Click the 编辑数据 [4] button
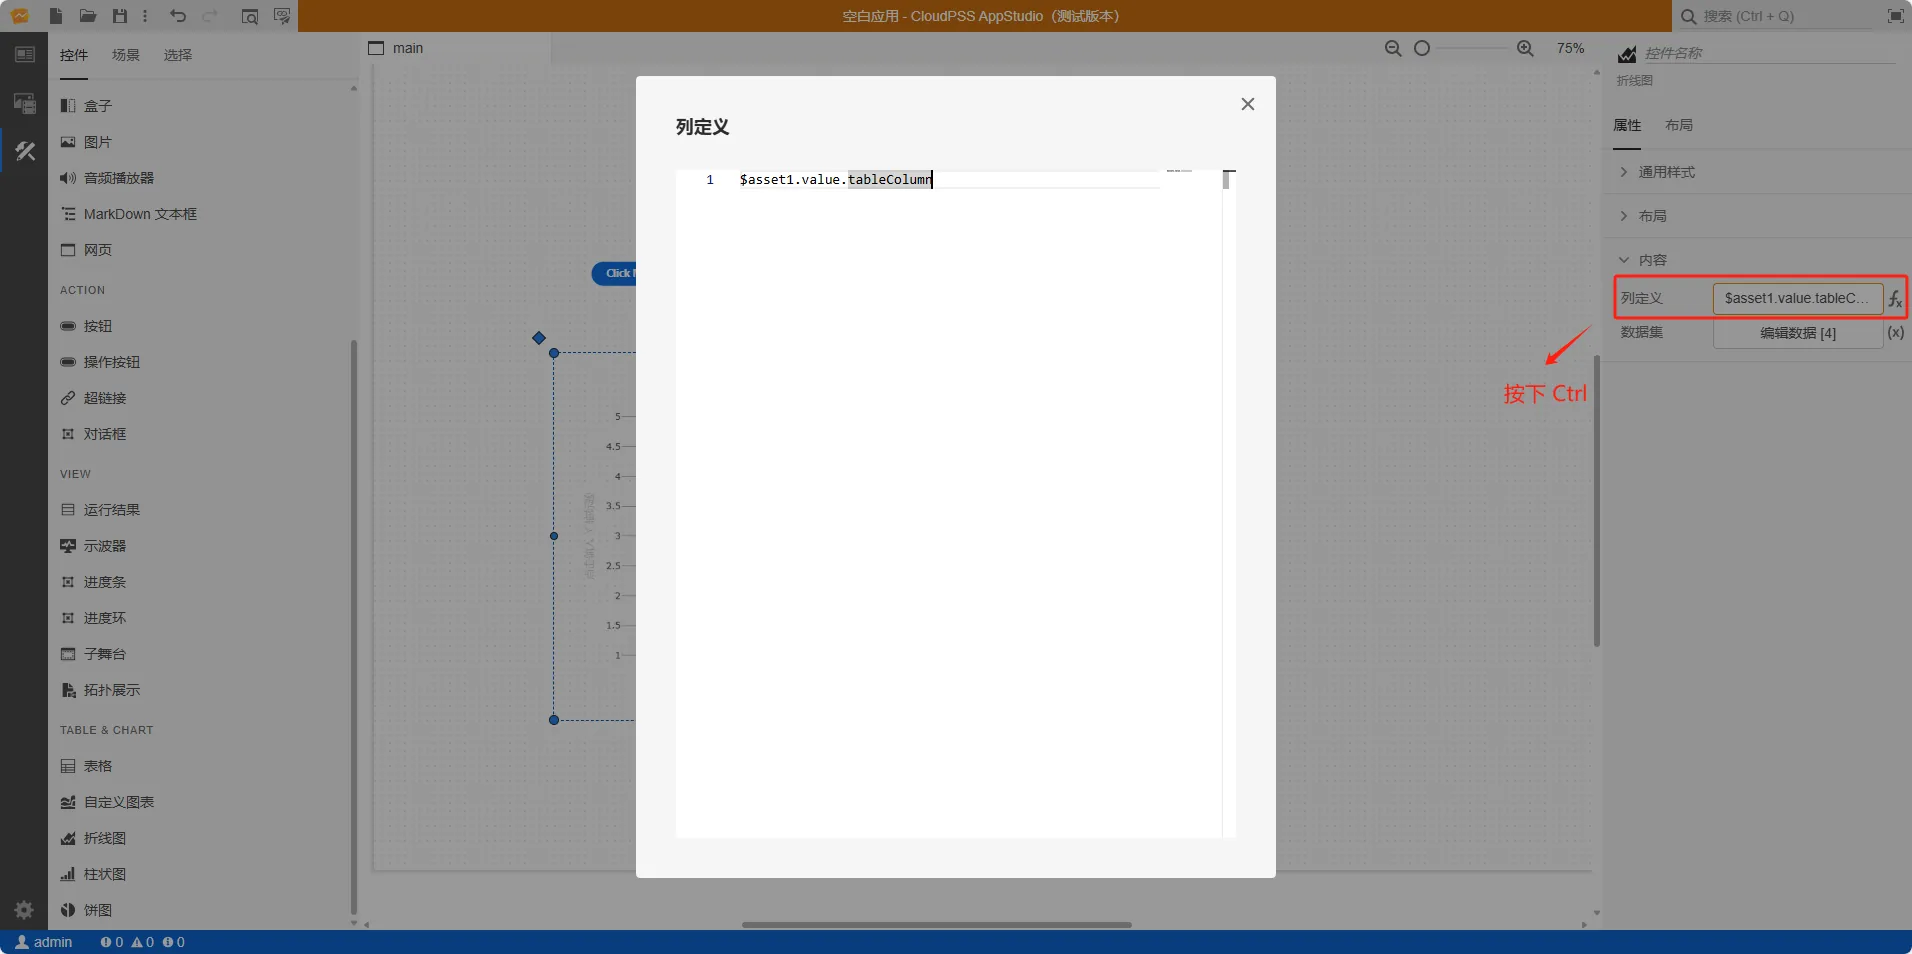Image resolution: width=1912 pixels, height=954 pixels. click(x=1798, y=333)
